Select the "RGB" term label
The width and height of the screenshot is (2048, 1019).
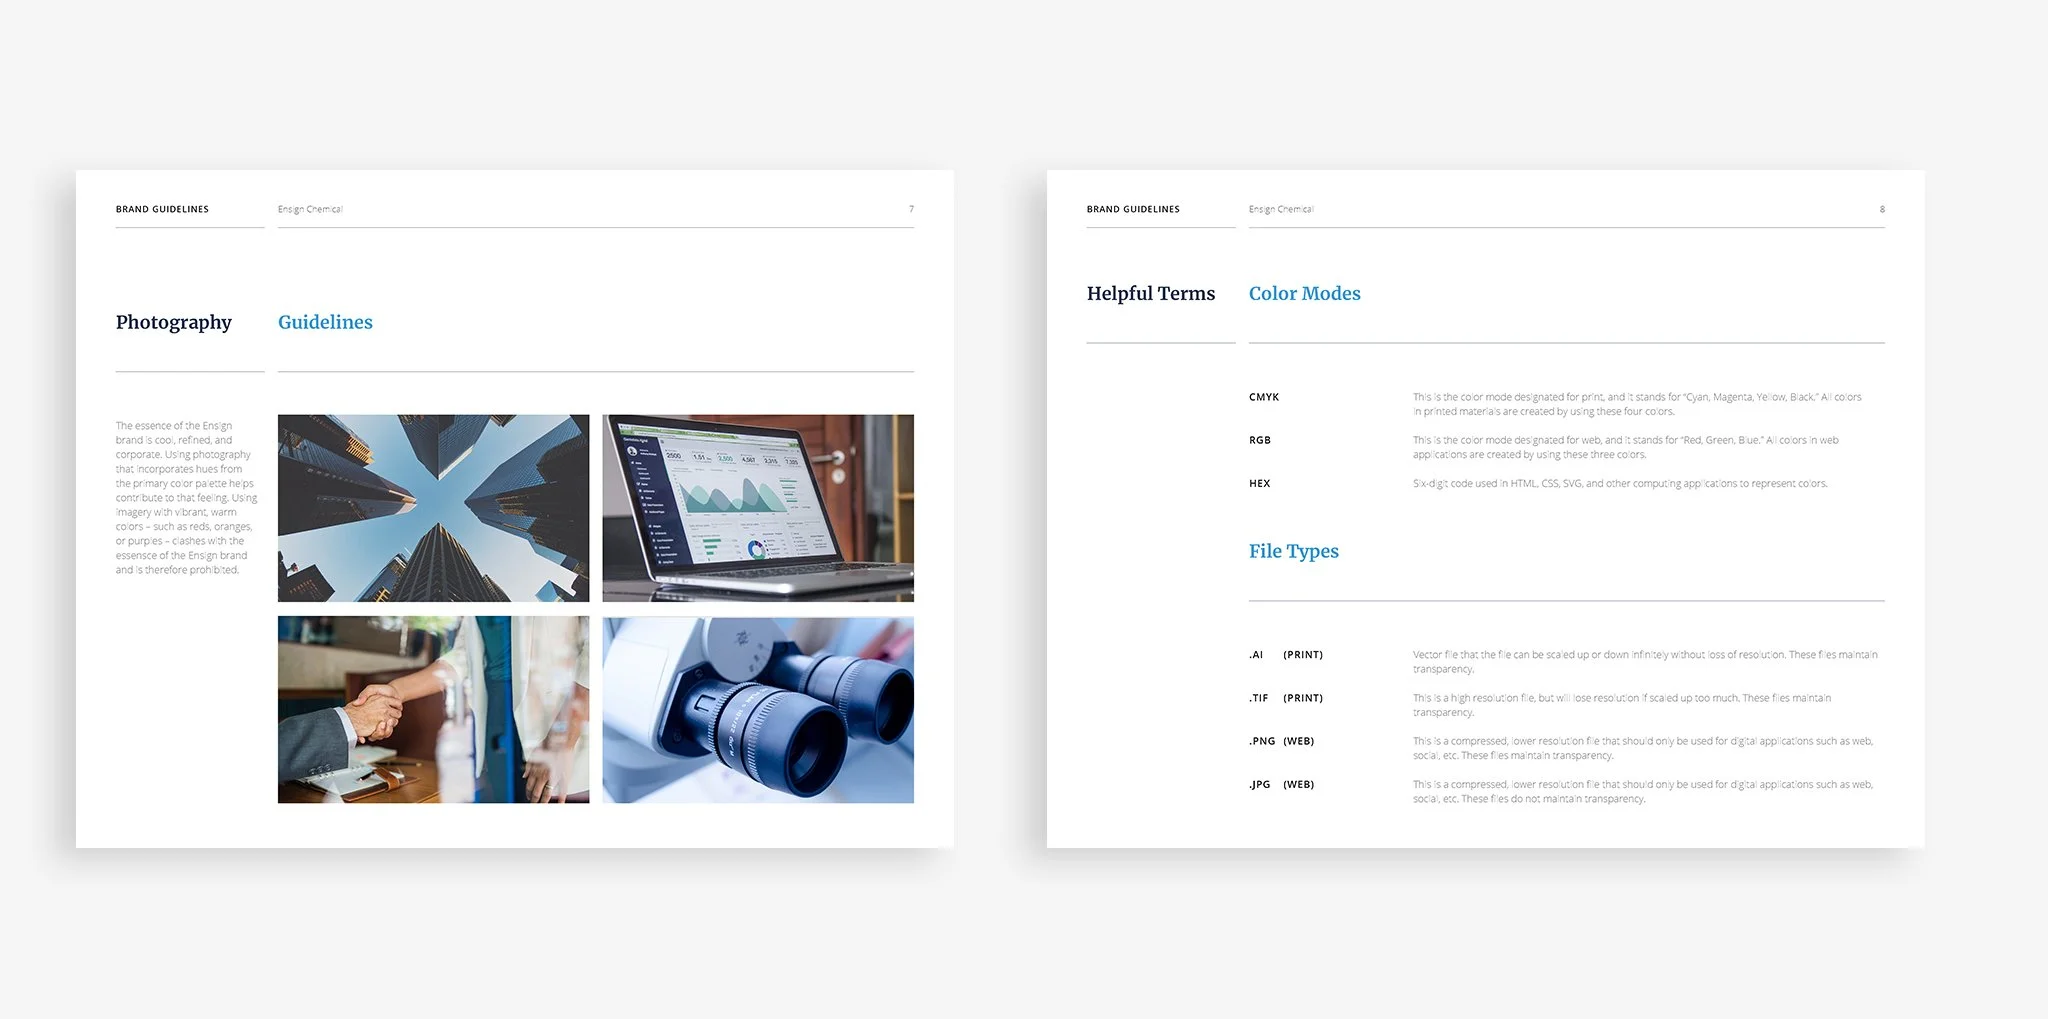pos(1260,440)
